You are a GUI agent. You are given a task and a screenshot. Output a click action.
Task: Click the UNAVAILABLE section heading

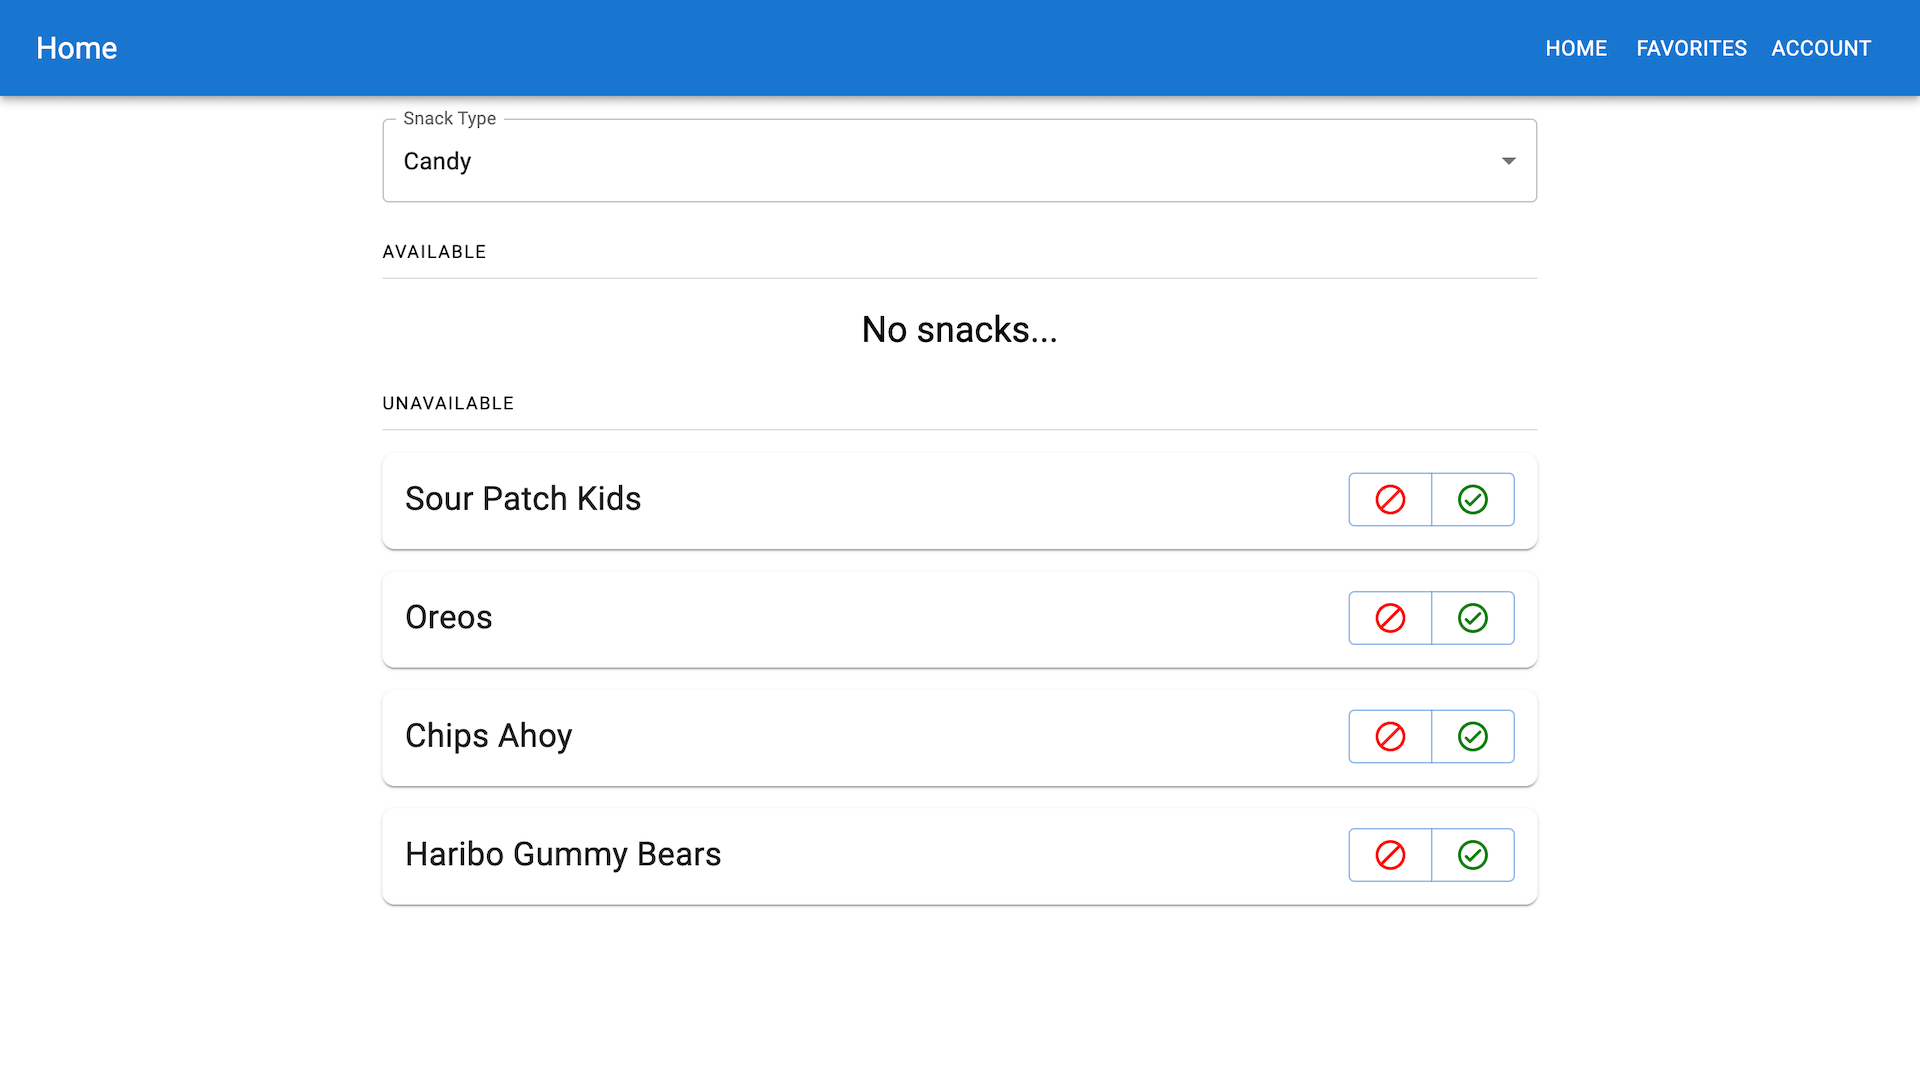tap(448, 403)
